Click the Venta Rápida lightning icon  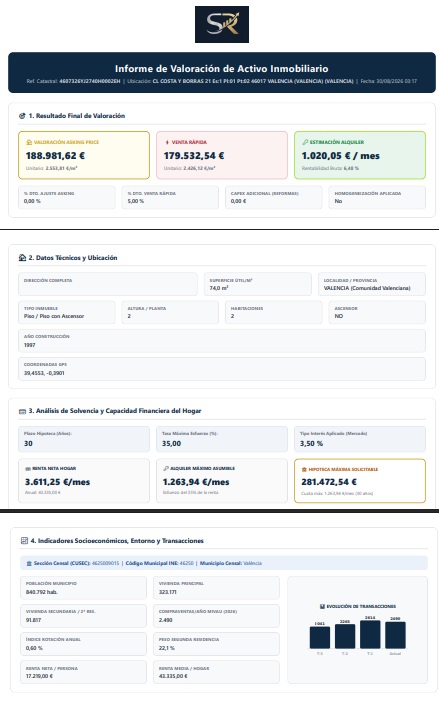point(167,142)
